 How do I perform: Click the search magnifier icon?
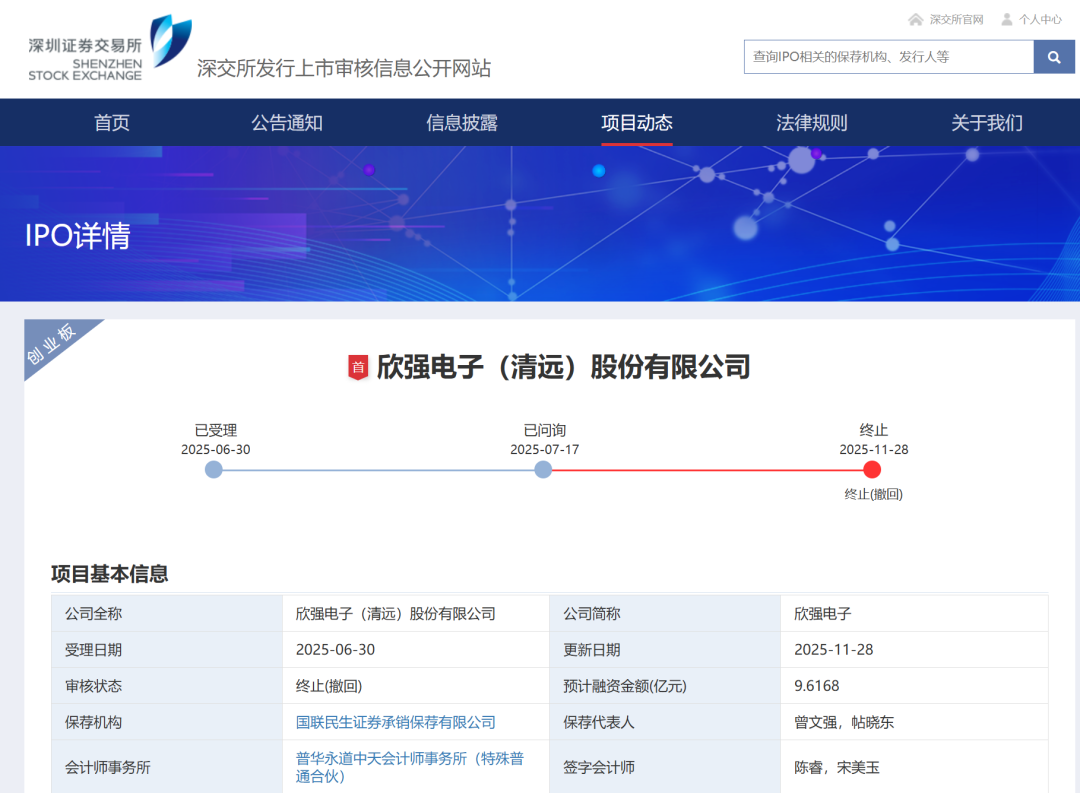(x=1053, y=57)
